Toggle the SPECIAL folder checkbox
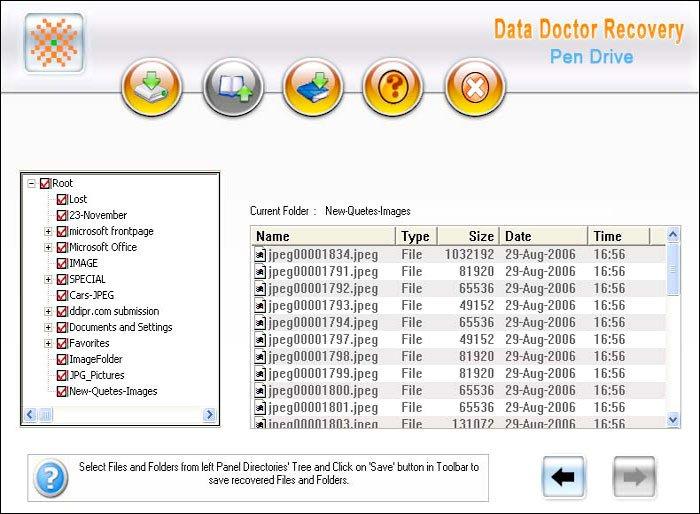 pos(62,280)
